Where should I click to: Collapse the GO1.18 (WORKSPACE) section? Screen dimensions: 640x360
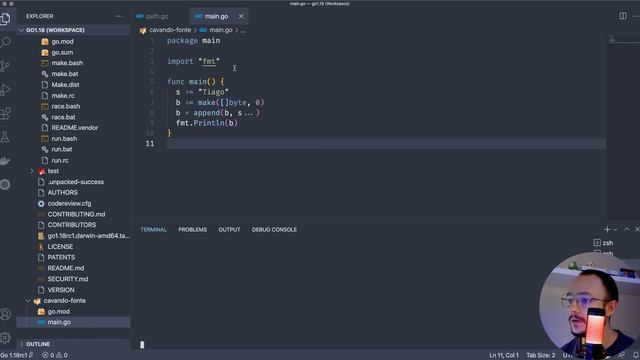click(73, 30)
